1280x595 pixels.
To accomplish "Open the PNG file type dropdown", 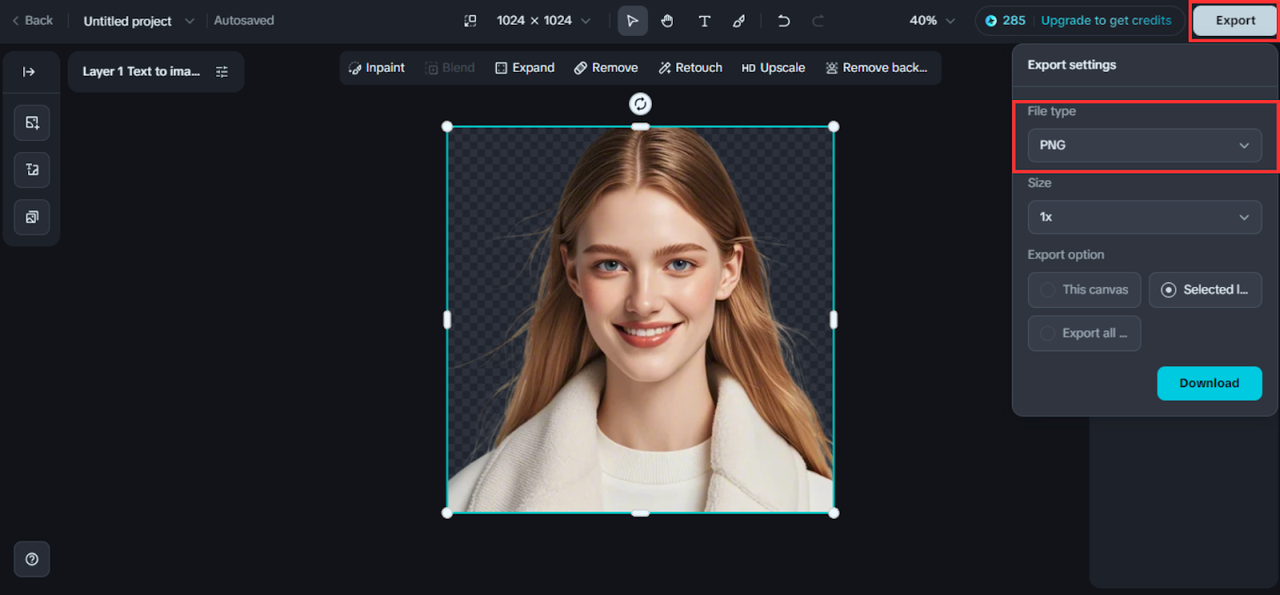I will click(x=1144, y=145).
